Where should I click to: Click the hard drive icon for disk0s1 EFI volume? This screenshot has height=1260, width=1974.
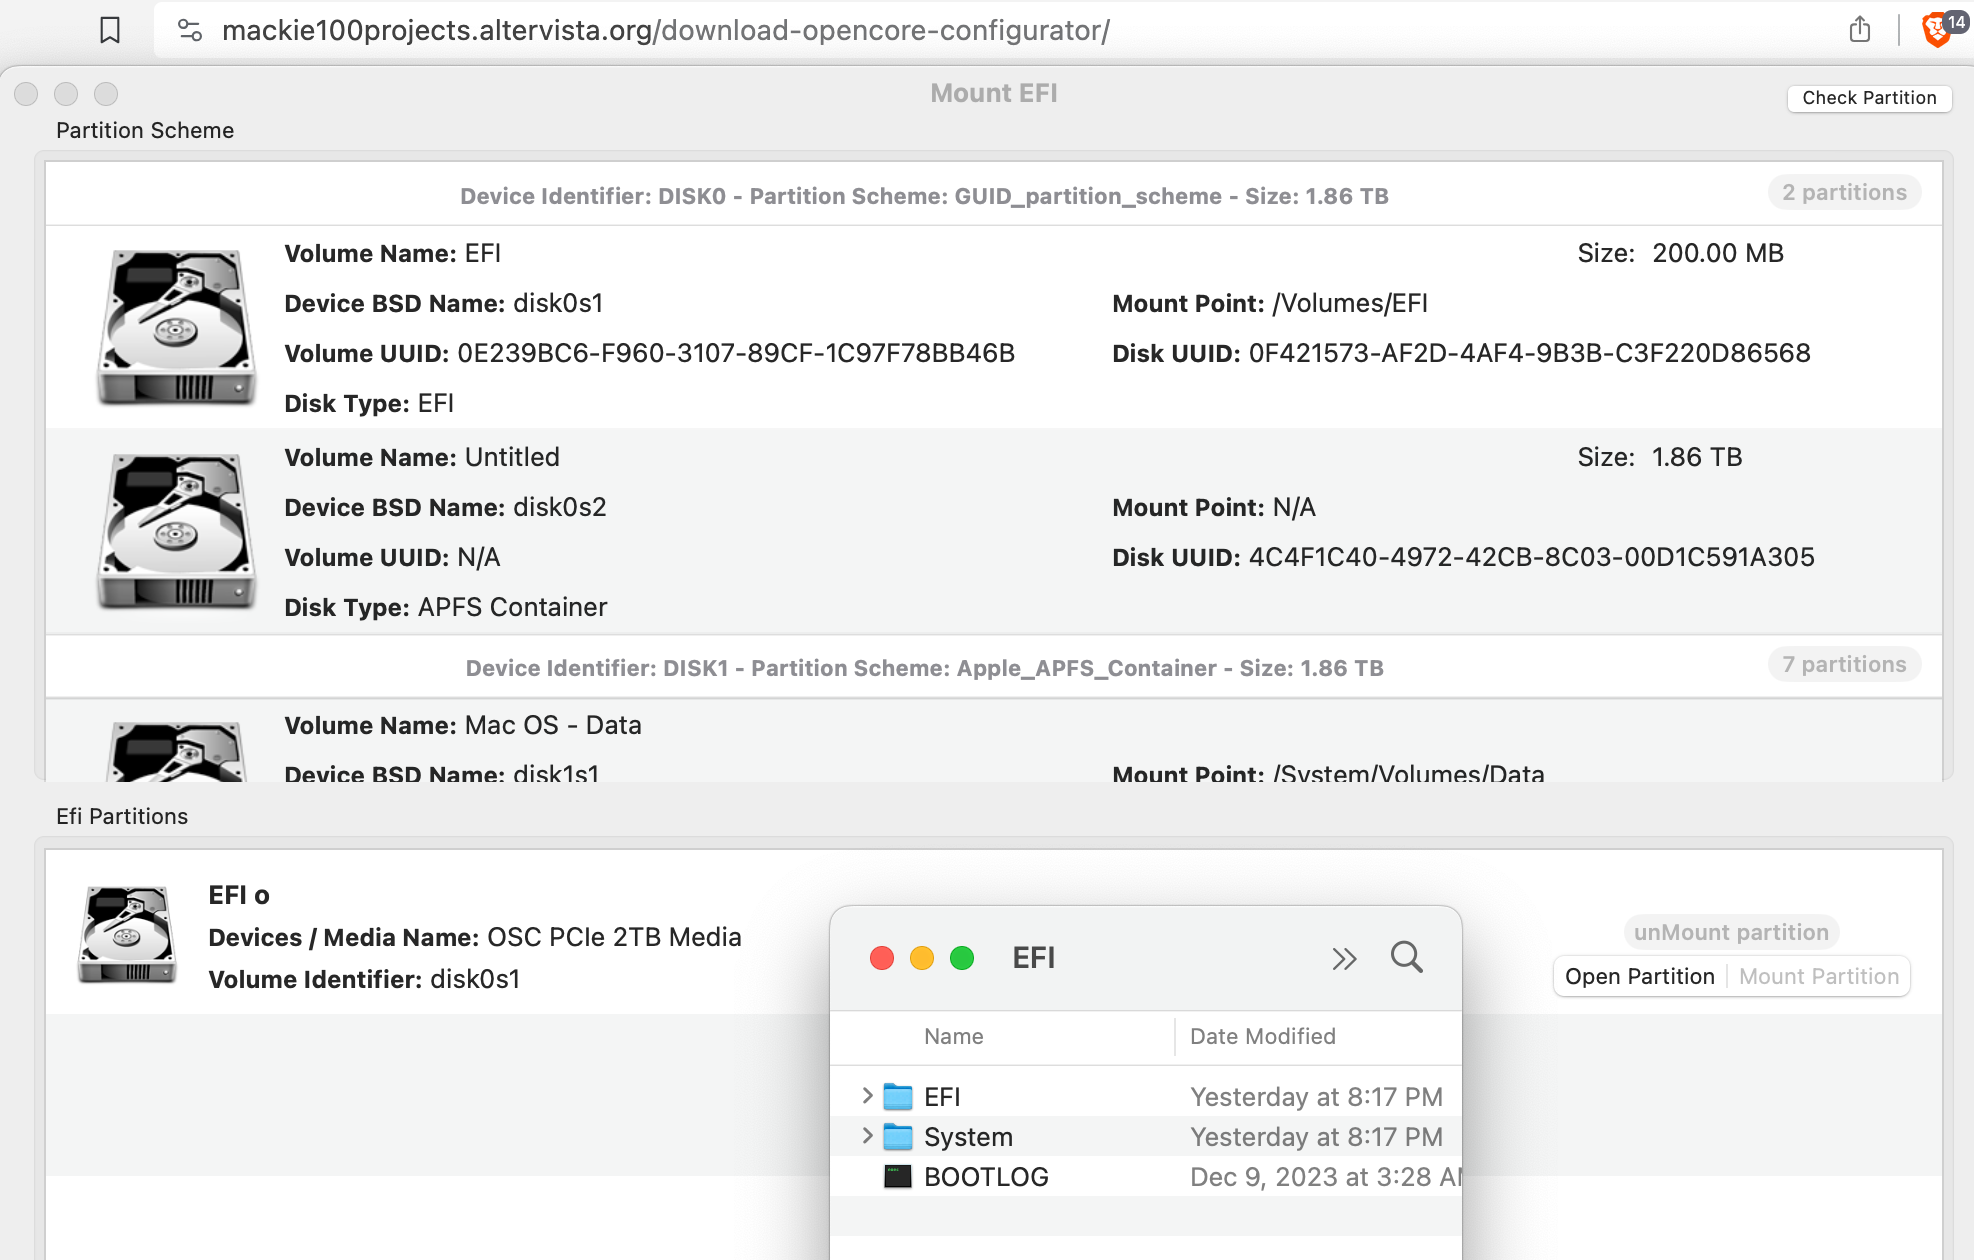[176, 328]
